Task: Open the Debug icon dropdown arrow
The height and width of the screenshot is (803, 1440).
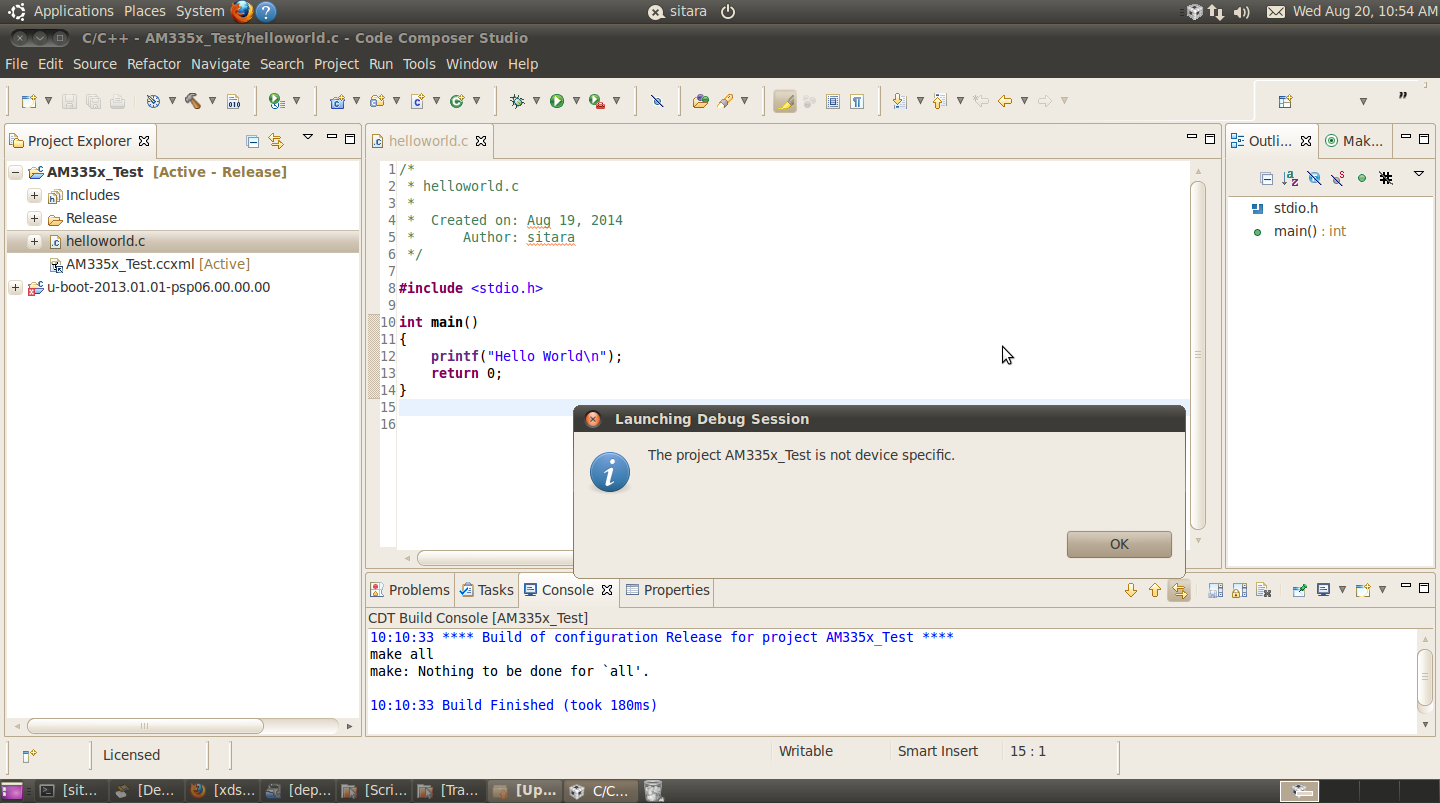Action: pyautogui.click(x=536, y=101)
